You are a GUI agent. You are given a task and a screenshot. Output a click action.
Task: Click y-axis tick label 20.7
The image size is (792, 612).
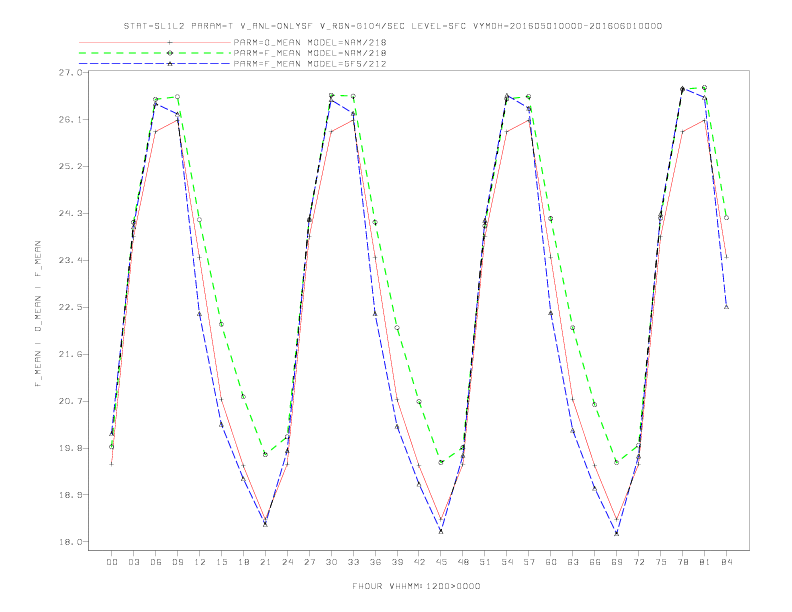pyautogui.click(x=70, y=401)
